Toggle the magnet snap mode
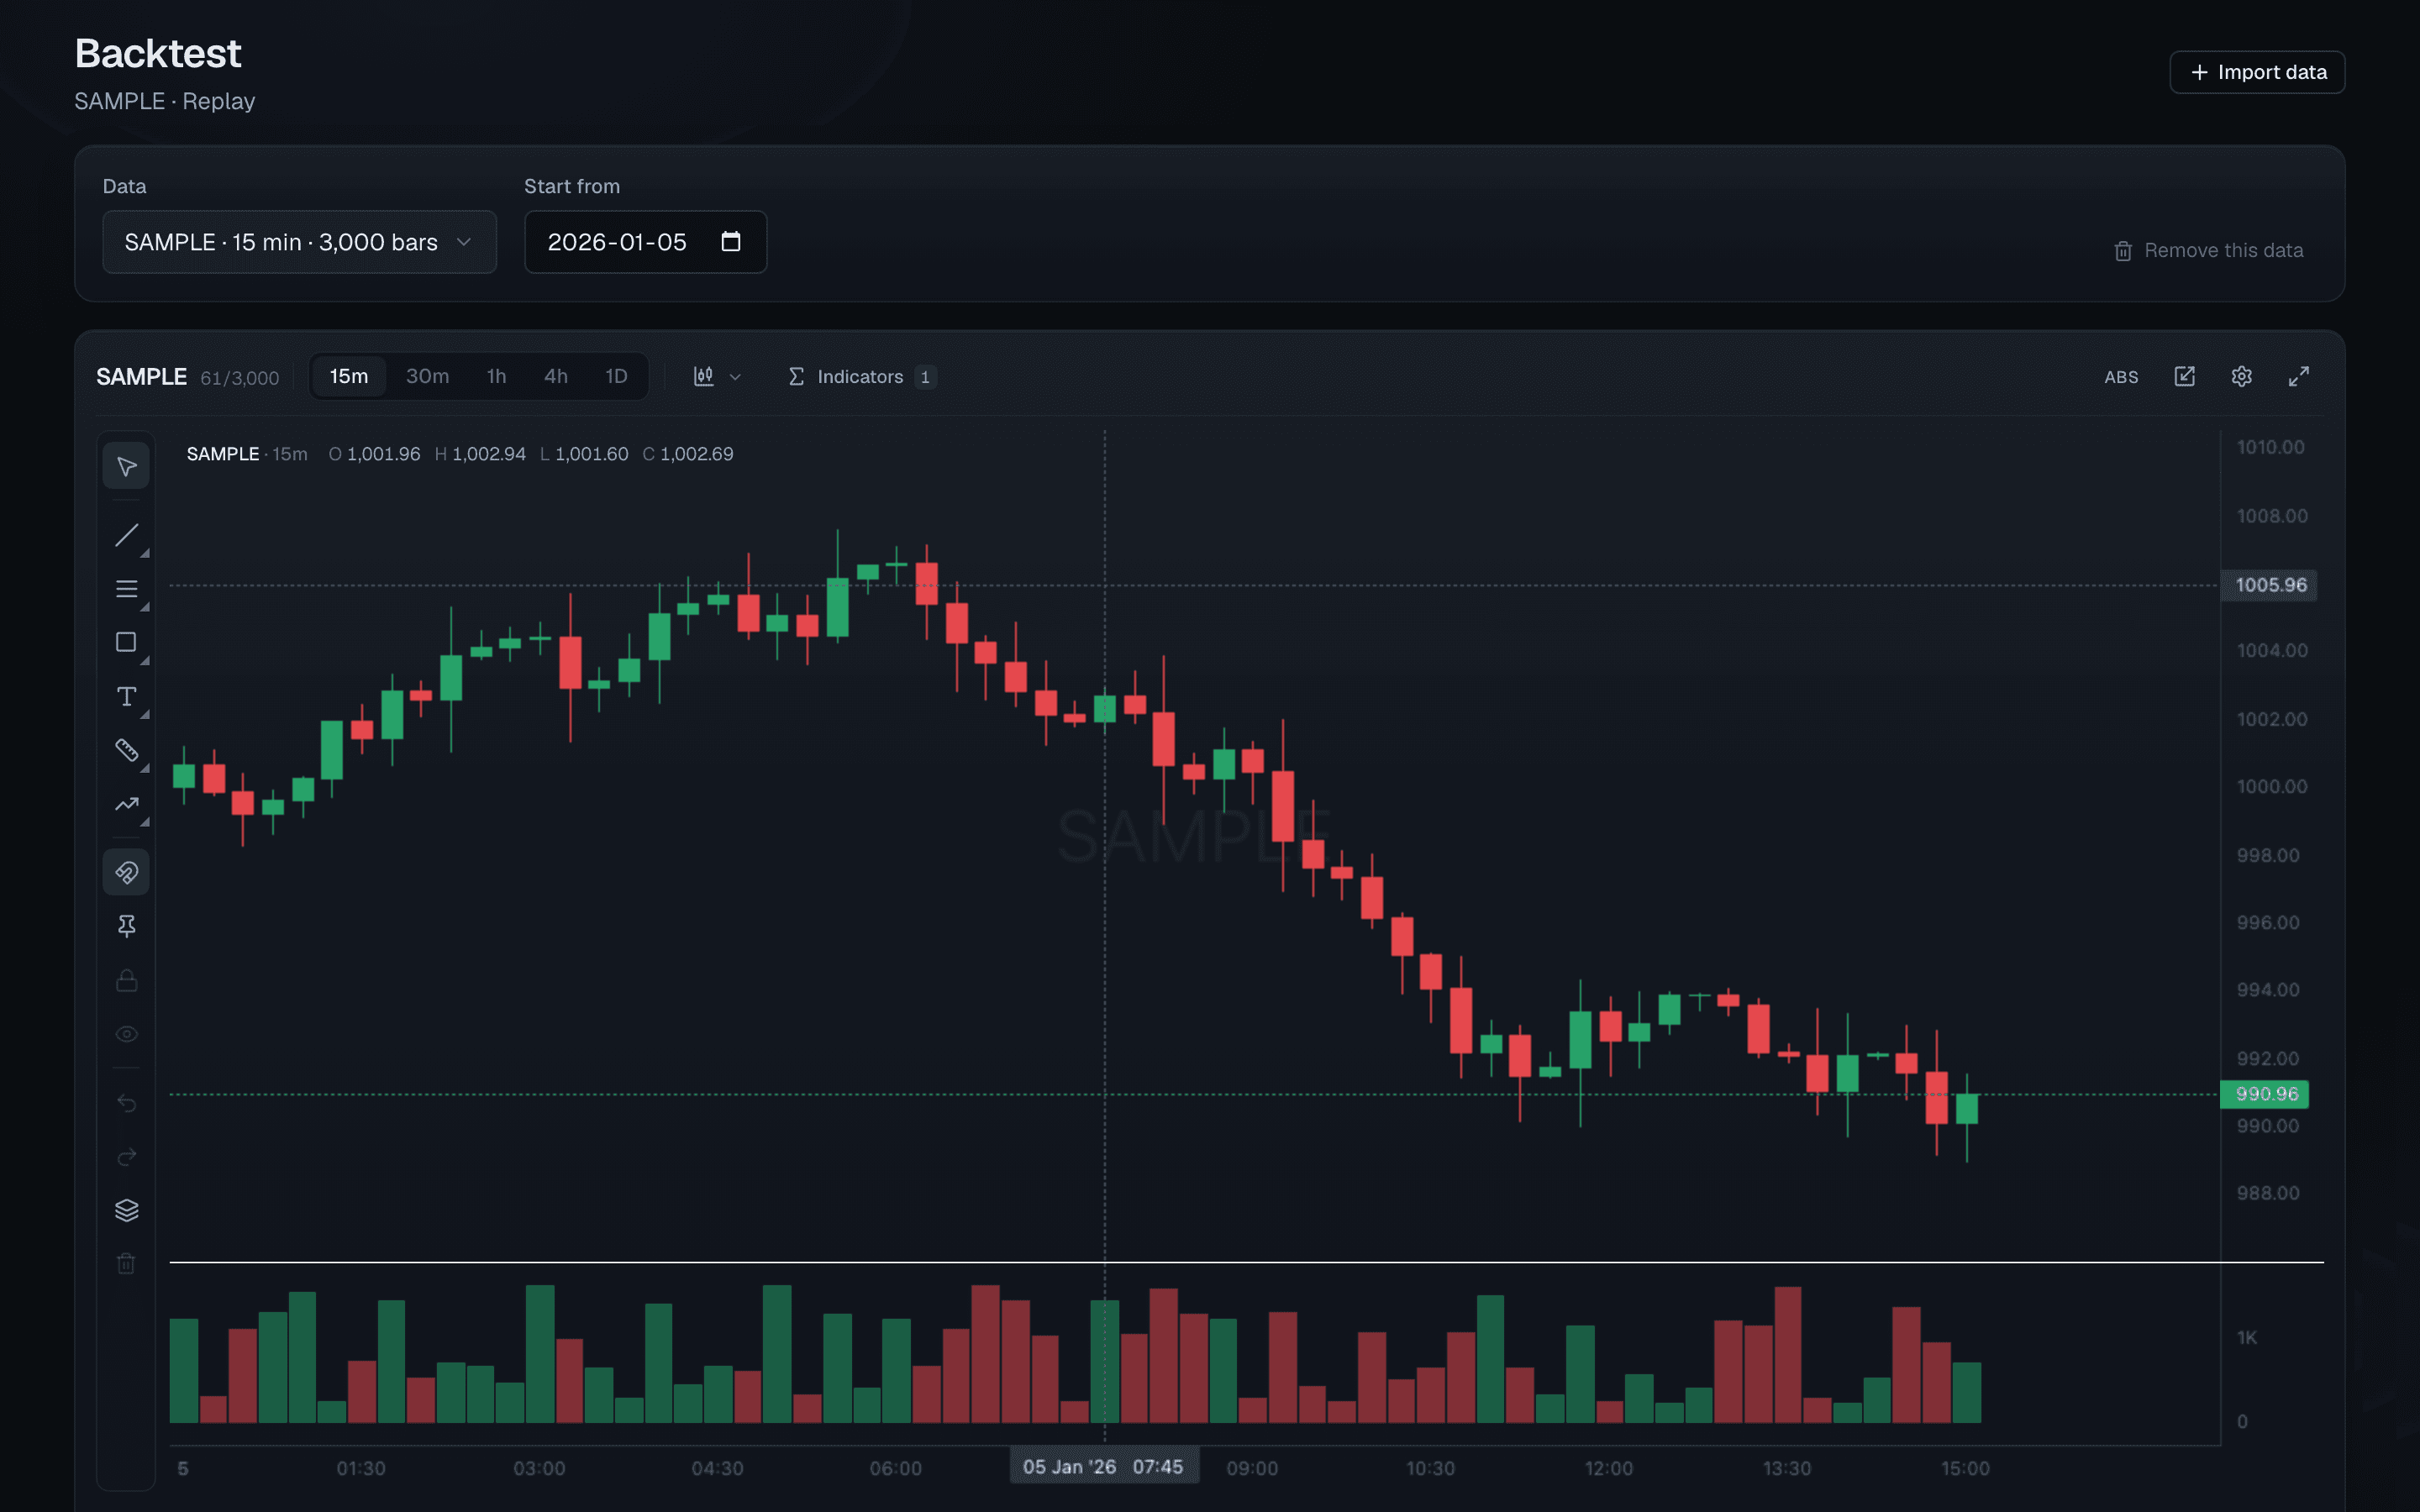 click(126, 873)
